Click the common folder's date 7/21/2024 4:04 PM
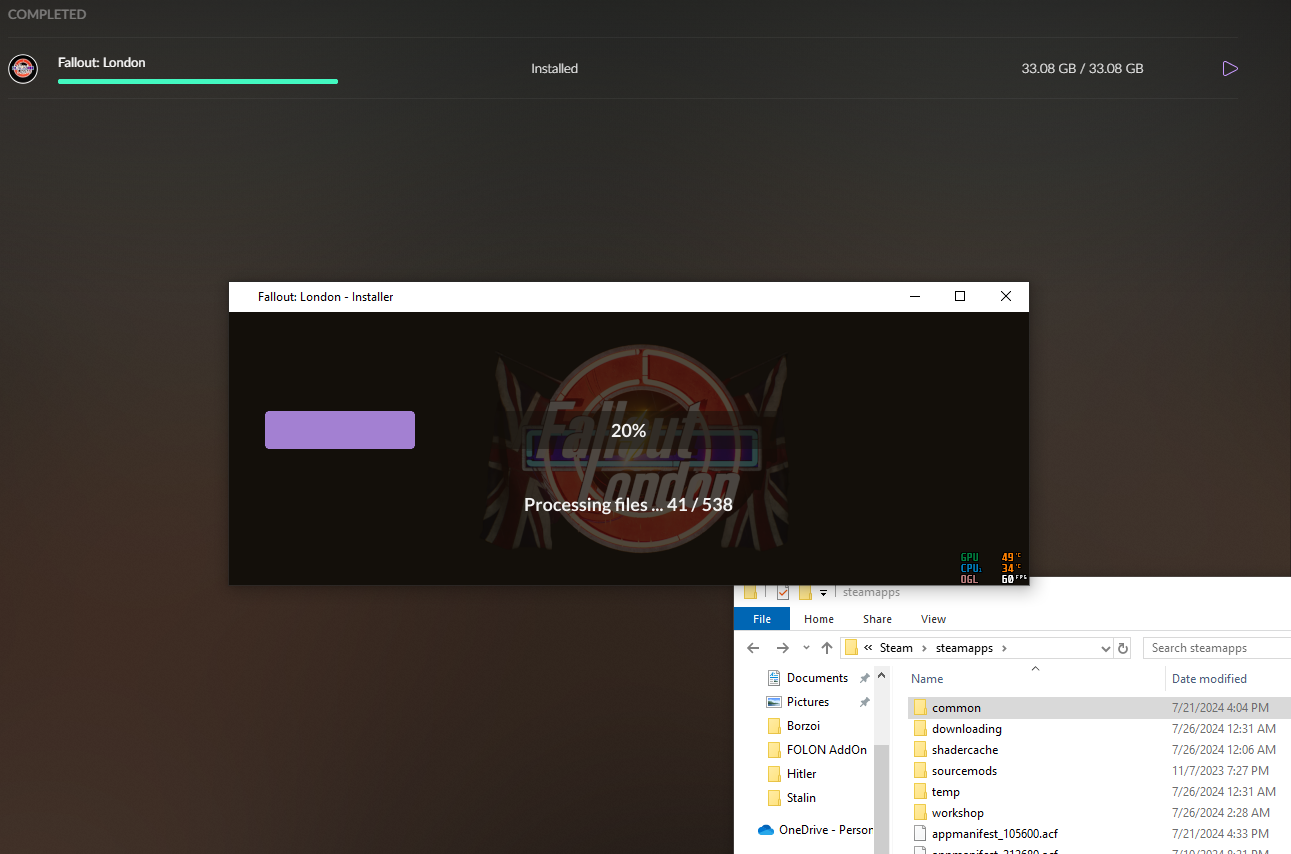Viewport: 1291px width, 854px height. [x=1220, y=708]
